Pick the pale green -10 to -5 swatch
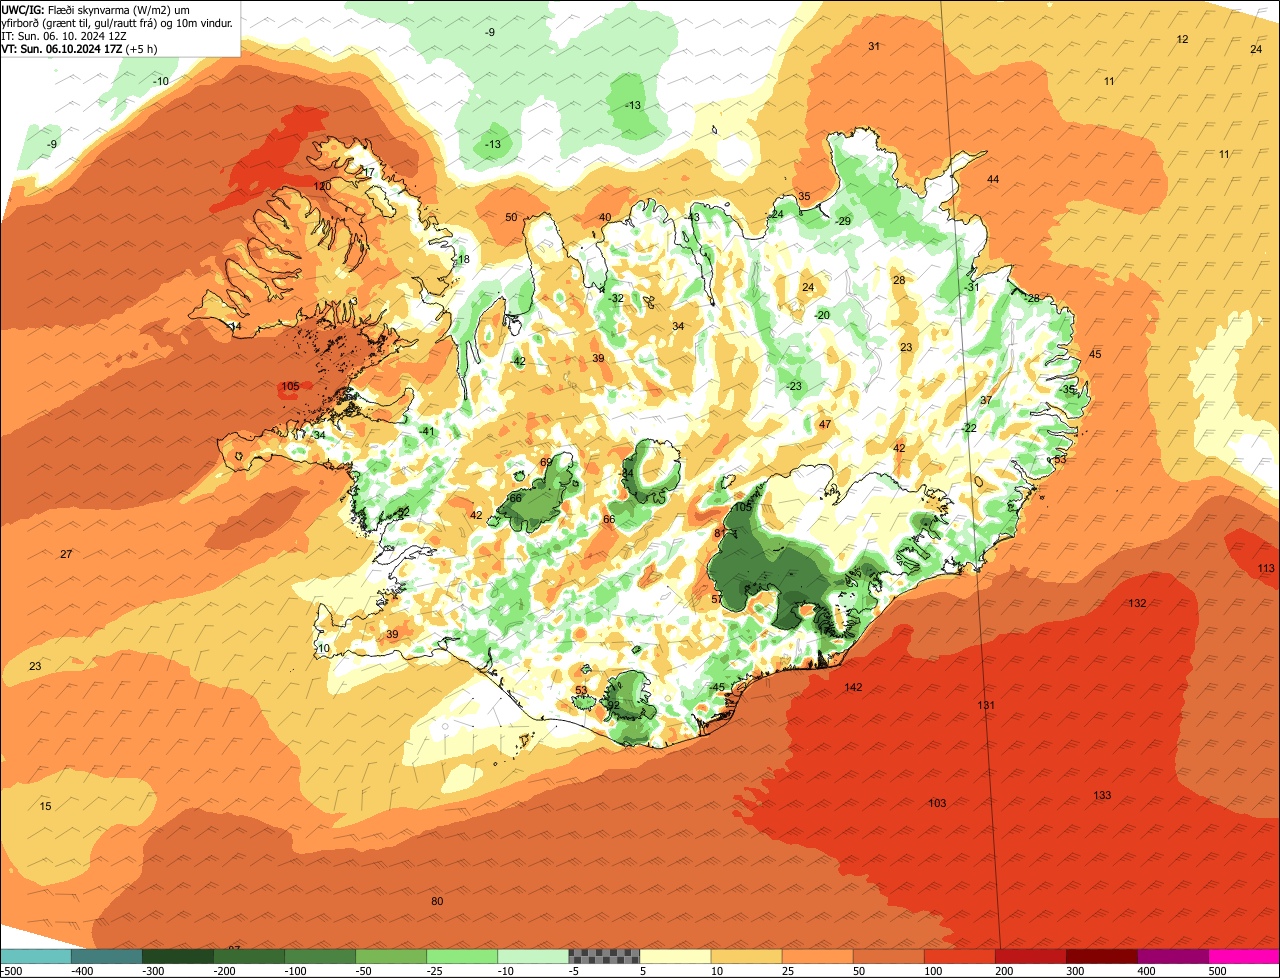This screenshot has width=1280, height=978. 533,956
